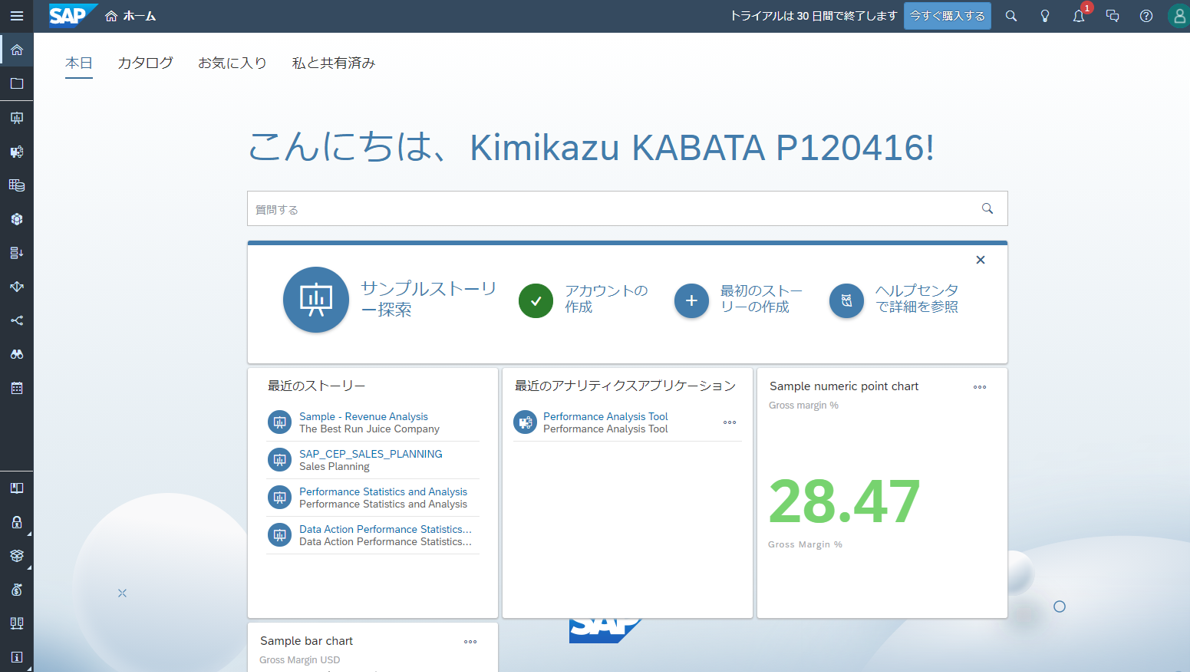
Task: Open the Performance Statistics and Analysis story
Action: [x=383, y=491]
